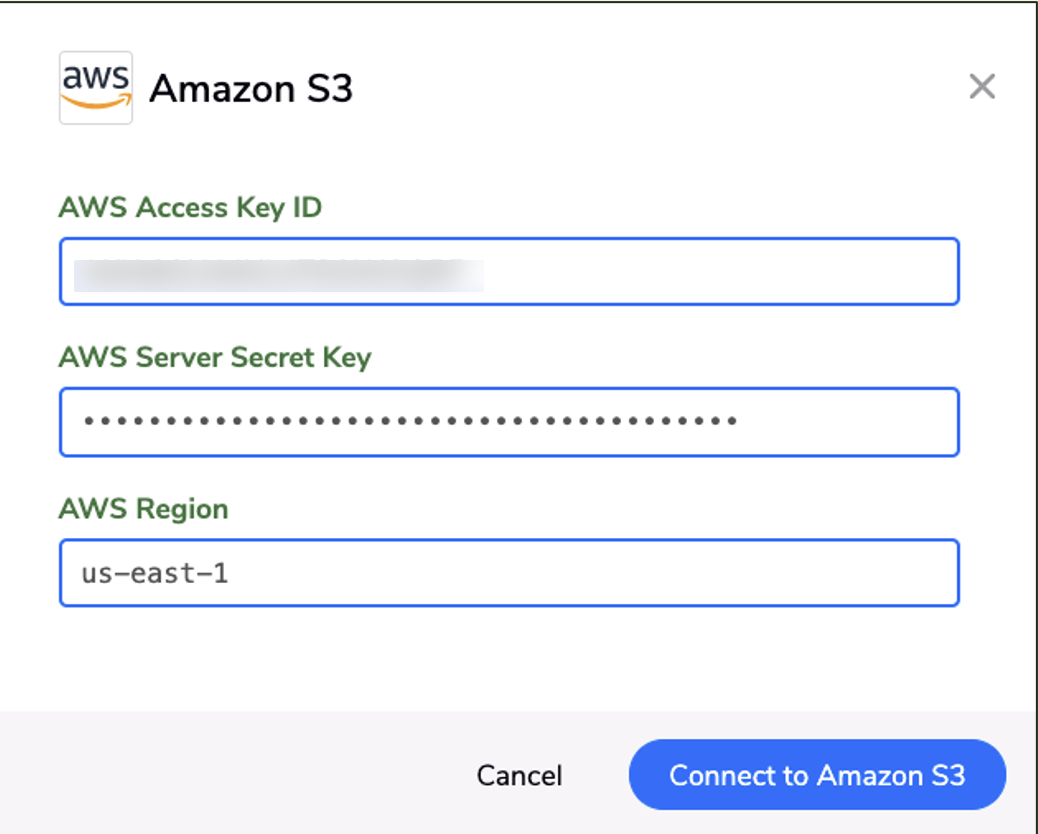Click the AWS Region label
1038x834 pixels.
pos(144,509)
